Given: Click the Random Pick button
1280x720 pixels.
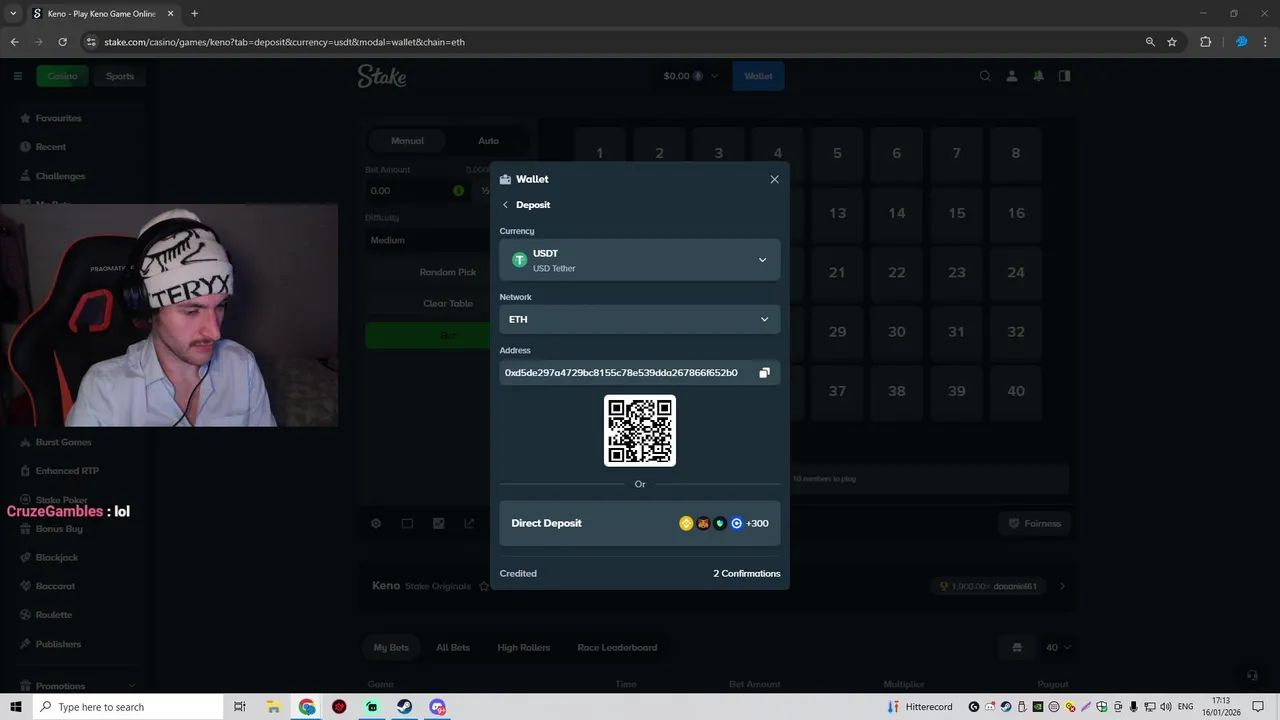Looking at the screenshot, I should [448, 272].
